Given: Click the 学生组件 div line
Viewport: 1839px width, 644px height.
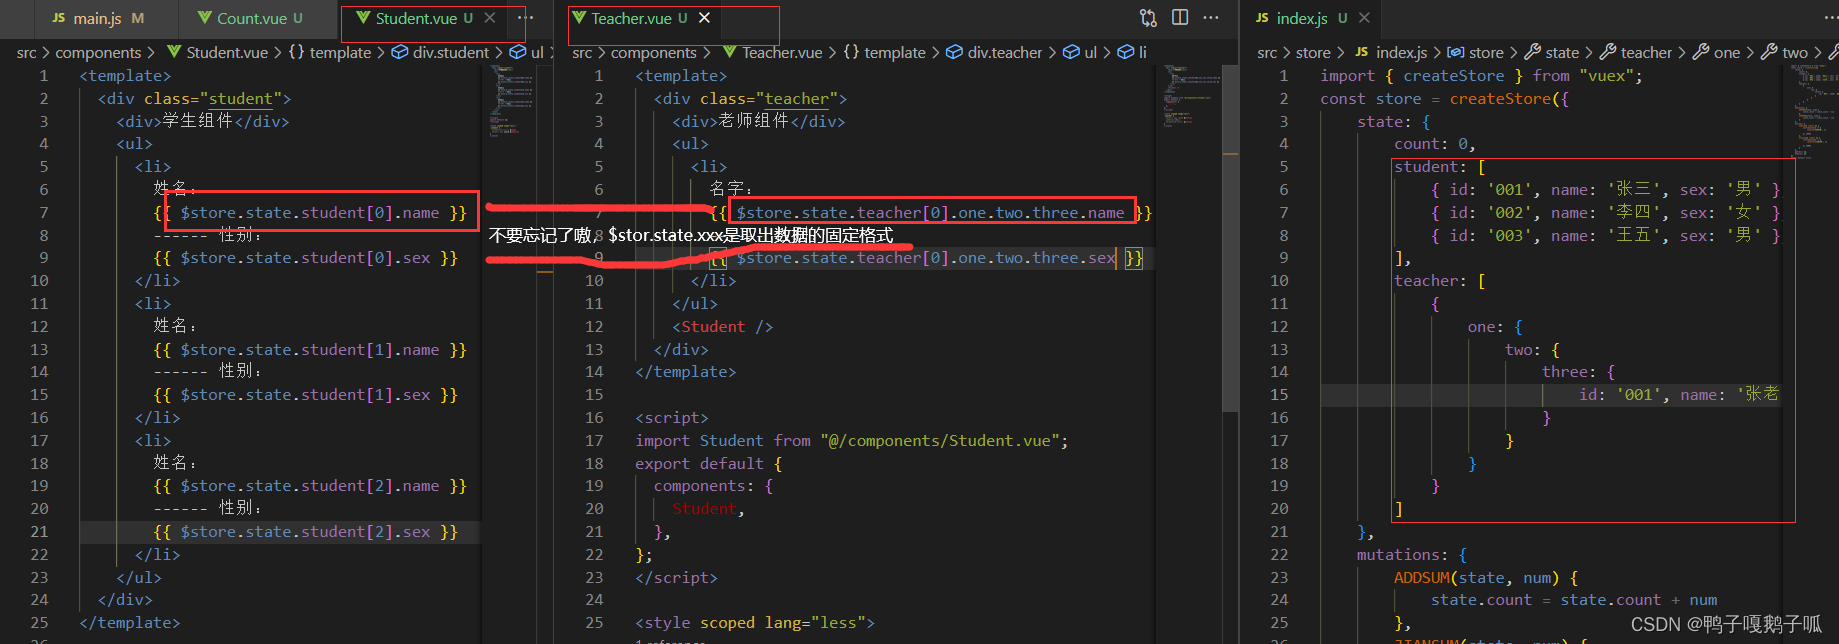Looking at the screenshot, I should (202, 122).
